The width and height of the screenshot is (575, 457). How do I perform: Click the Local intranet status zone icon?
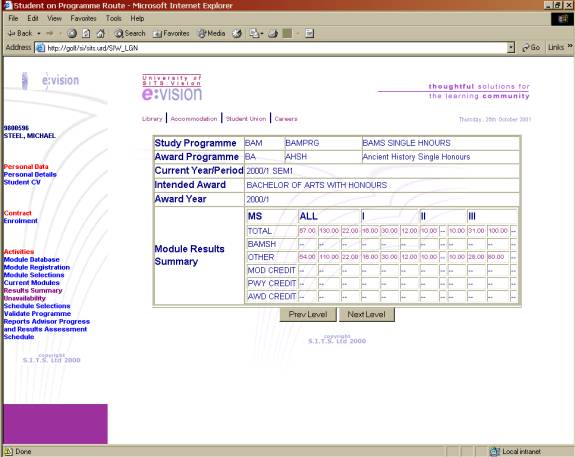click(x=495, y=451)
